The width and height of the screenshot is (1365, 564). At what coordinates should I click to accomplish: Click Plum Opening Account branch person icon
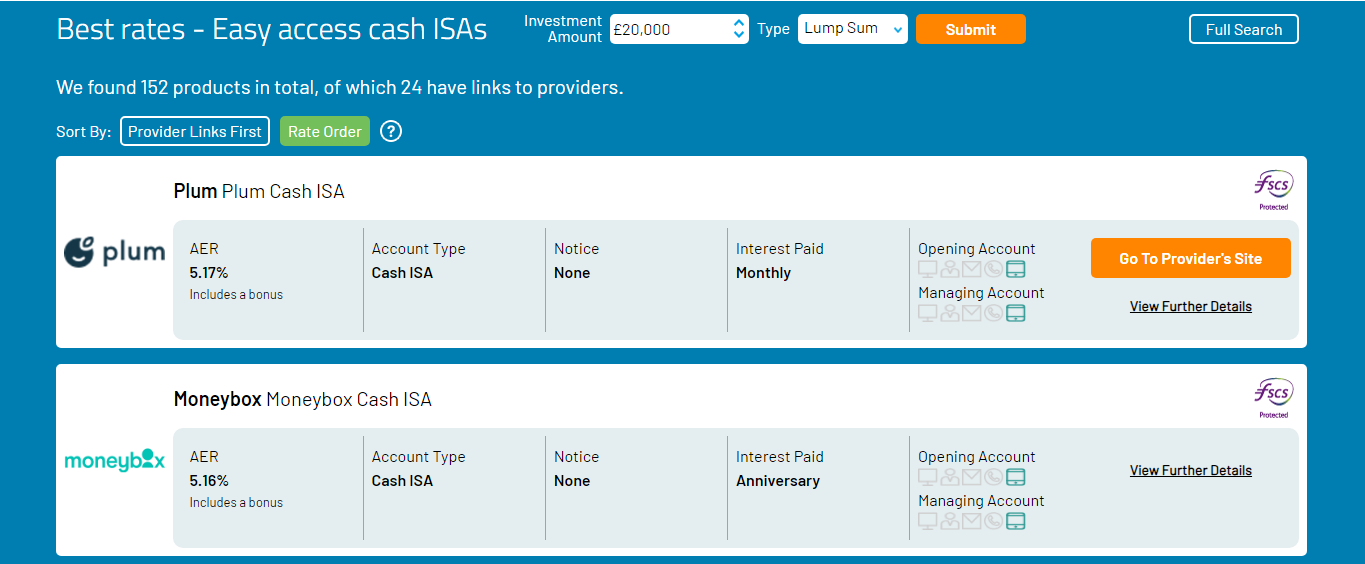(950, 269)
